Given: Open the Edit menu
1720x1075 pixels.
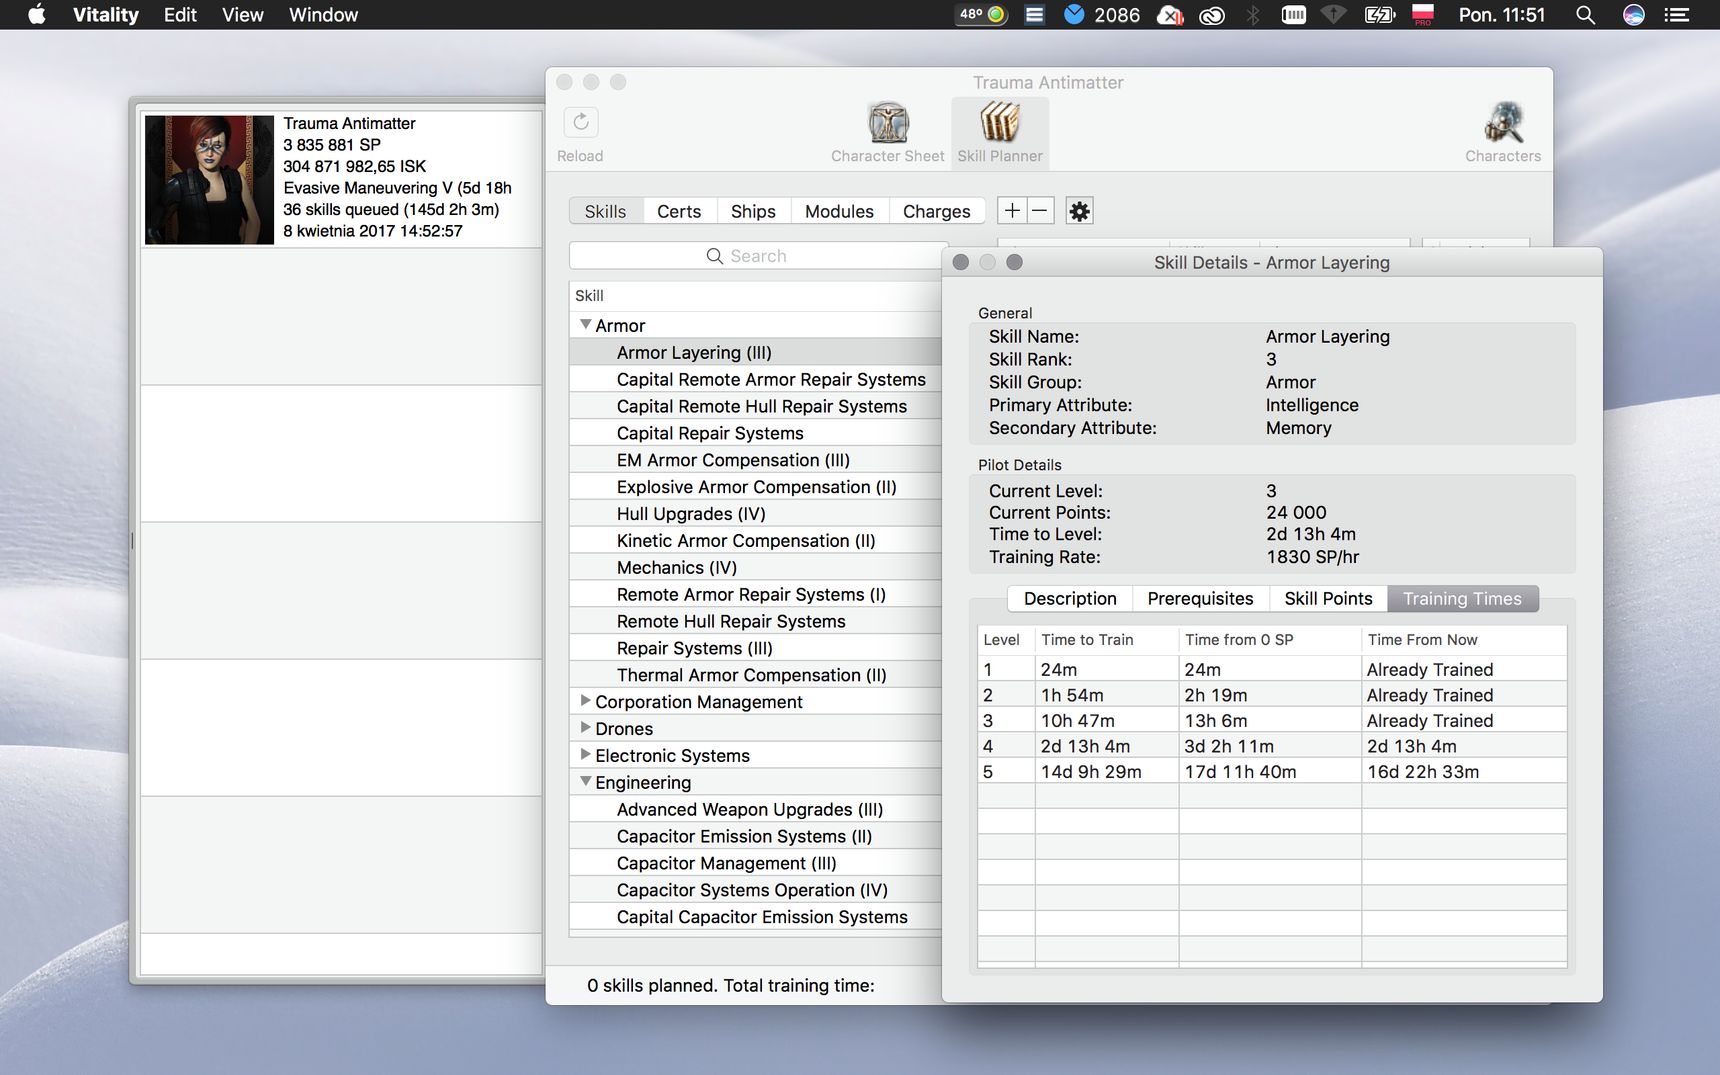Looking at the screenshot, I should click(180, 15).
